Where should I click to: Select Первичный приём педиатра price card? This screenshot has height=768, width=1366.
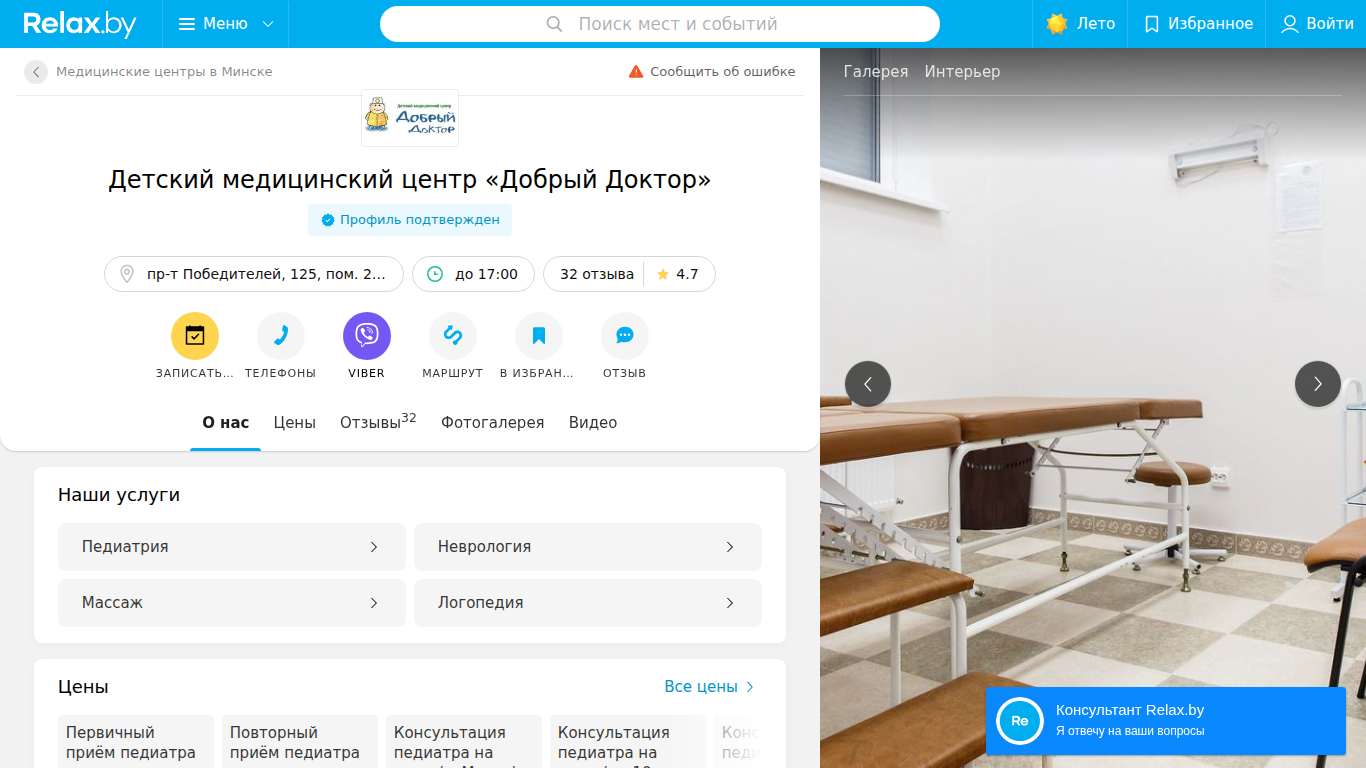coord(136,742)
